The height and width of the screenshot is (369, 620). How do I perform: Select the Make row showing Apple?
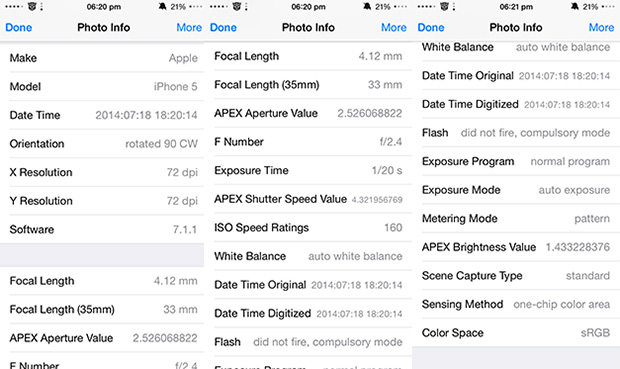pyautogui.click(x=102, y=58)
